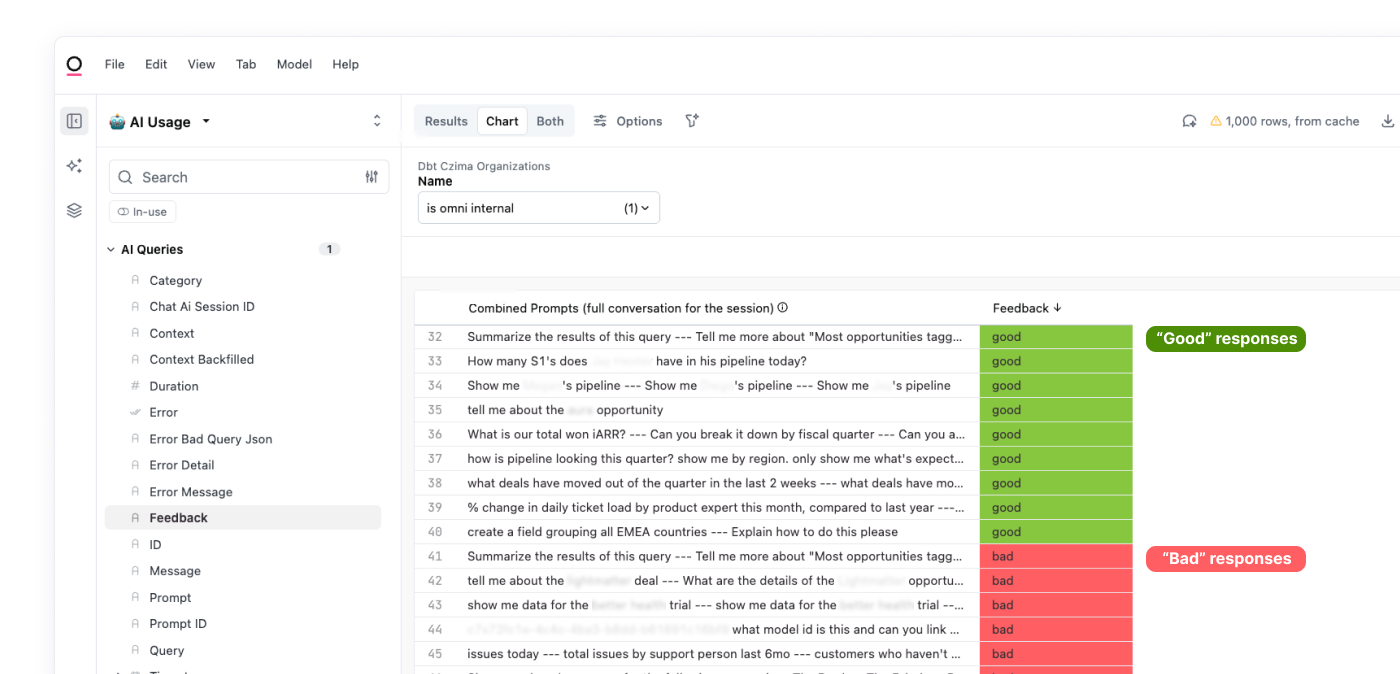Download the query results

click(x=1388, y=120)
